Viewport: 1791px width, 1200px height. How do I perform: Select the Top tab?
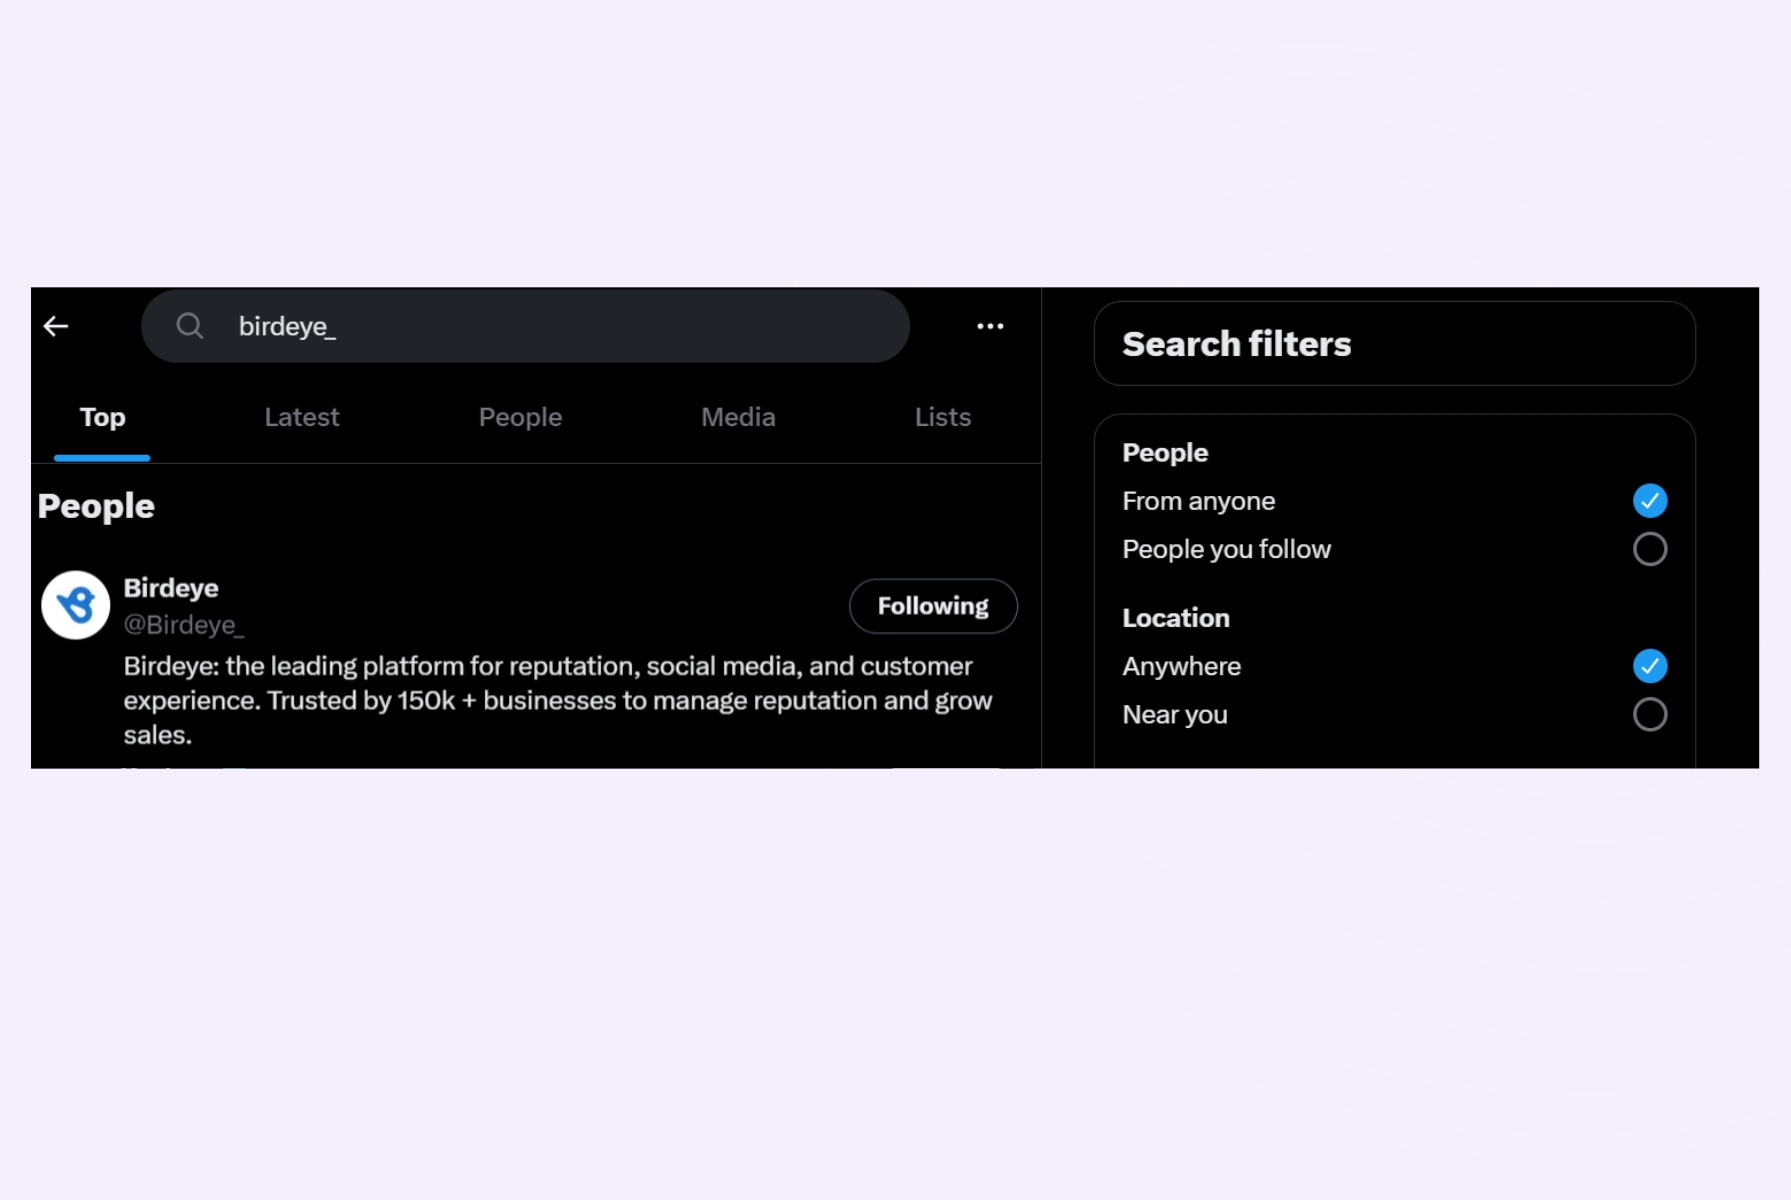click(102, 417)
